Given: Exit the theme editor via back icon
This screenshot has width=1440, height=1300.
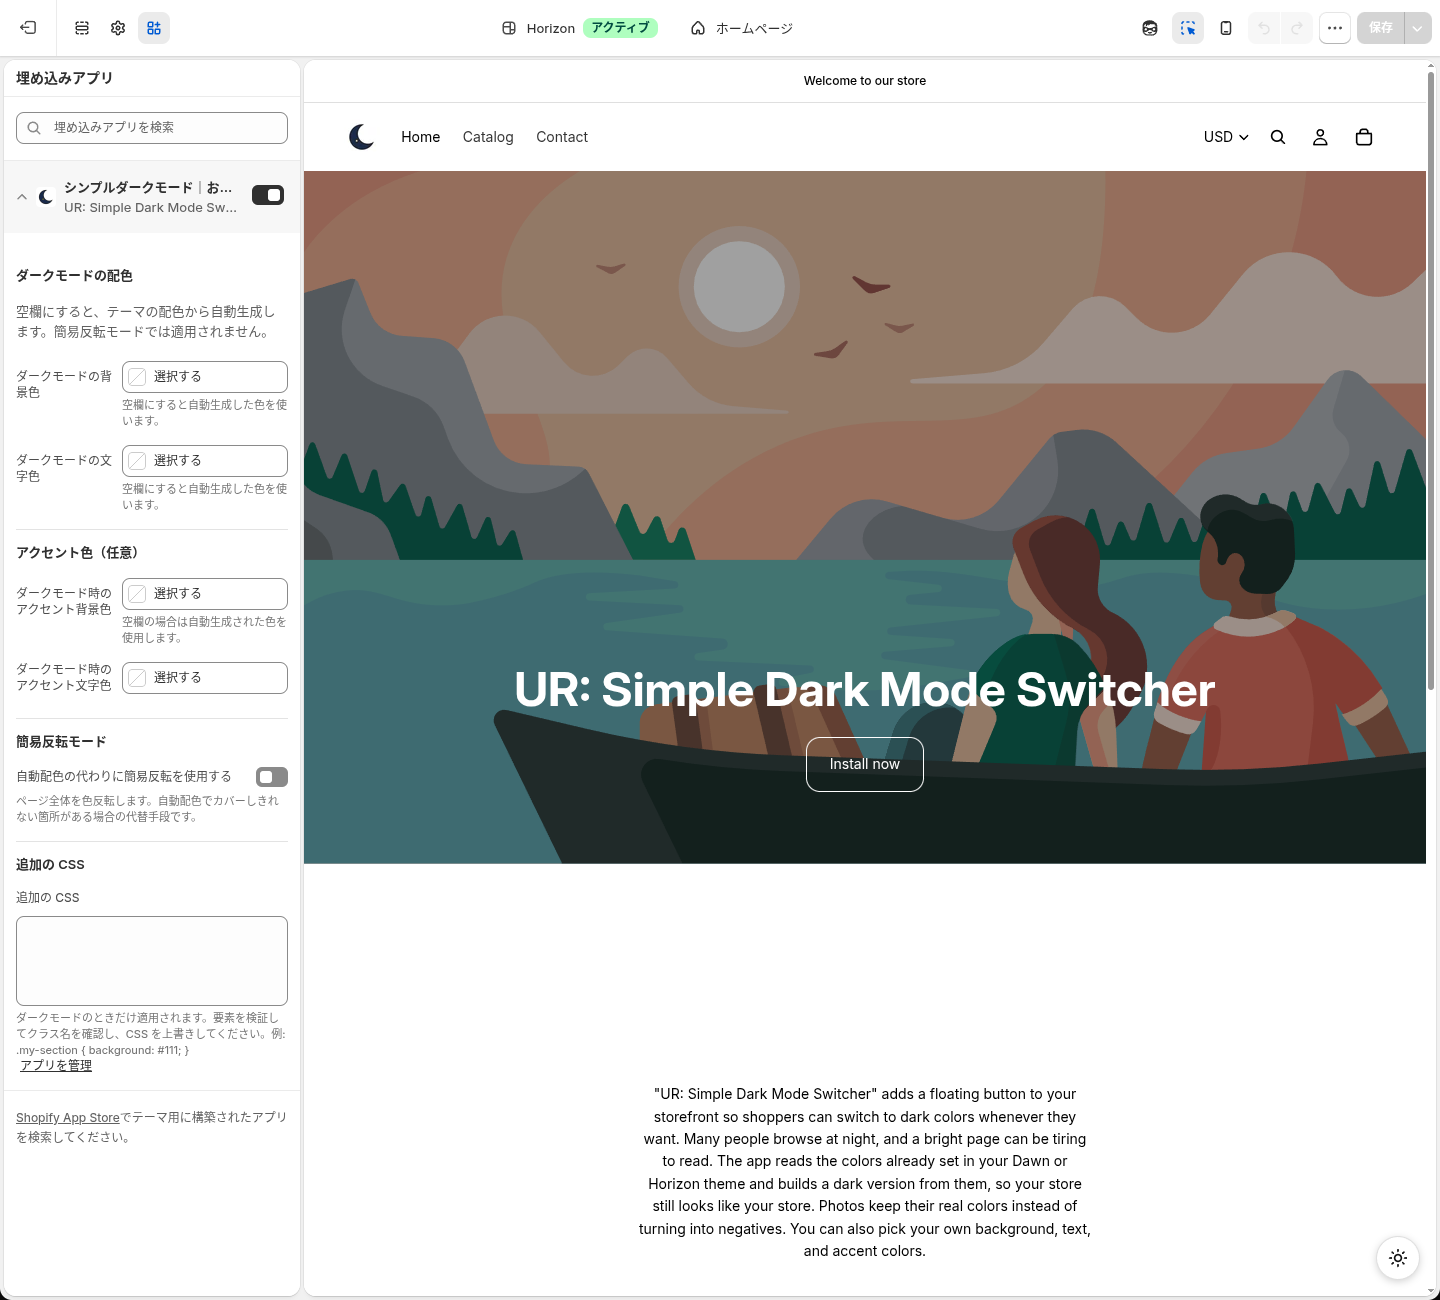Looking at the screenshot, I should (x=28, y=28).
